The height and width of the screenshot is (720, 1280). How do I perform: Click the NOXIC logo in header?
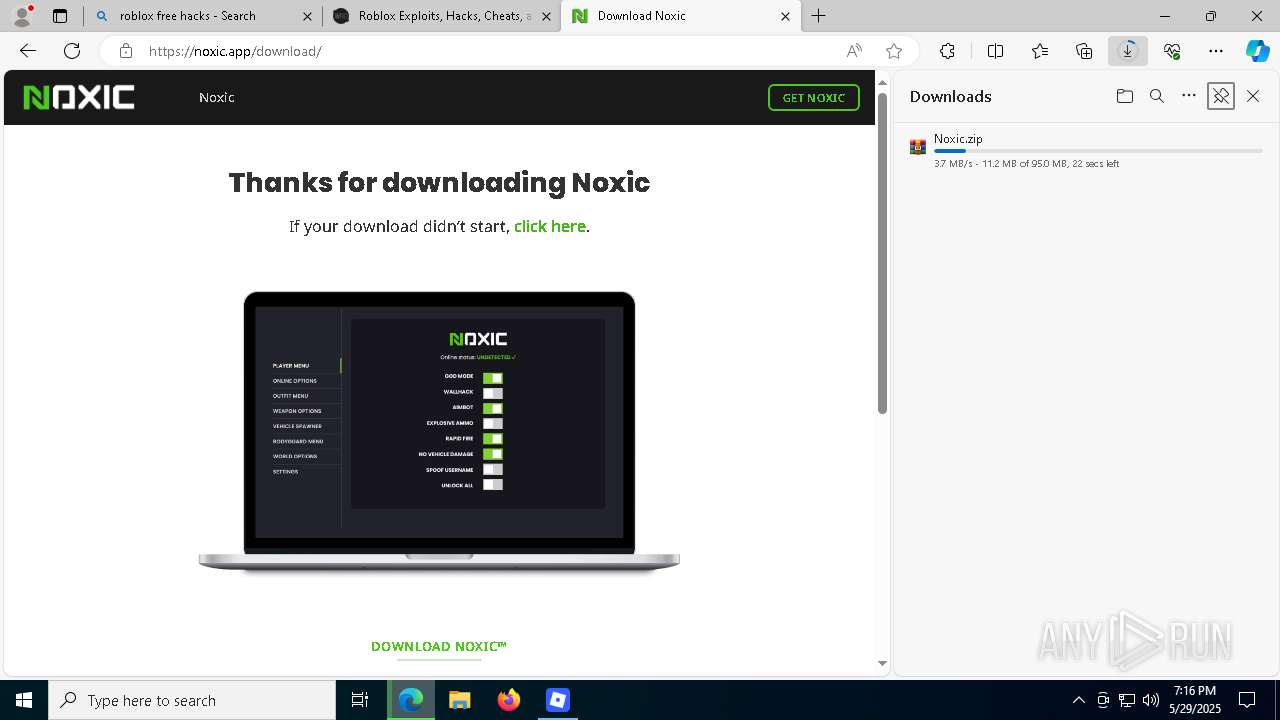click(x=79, y=97)
